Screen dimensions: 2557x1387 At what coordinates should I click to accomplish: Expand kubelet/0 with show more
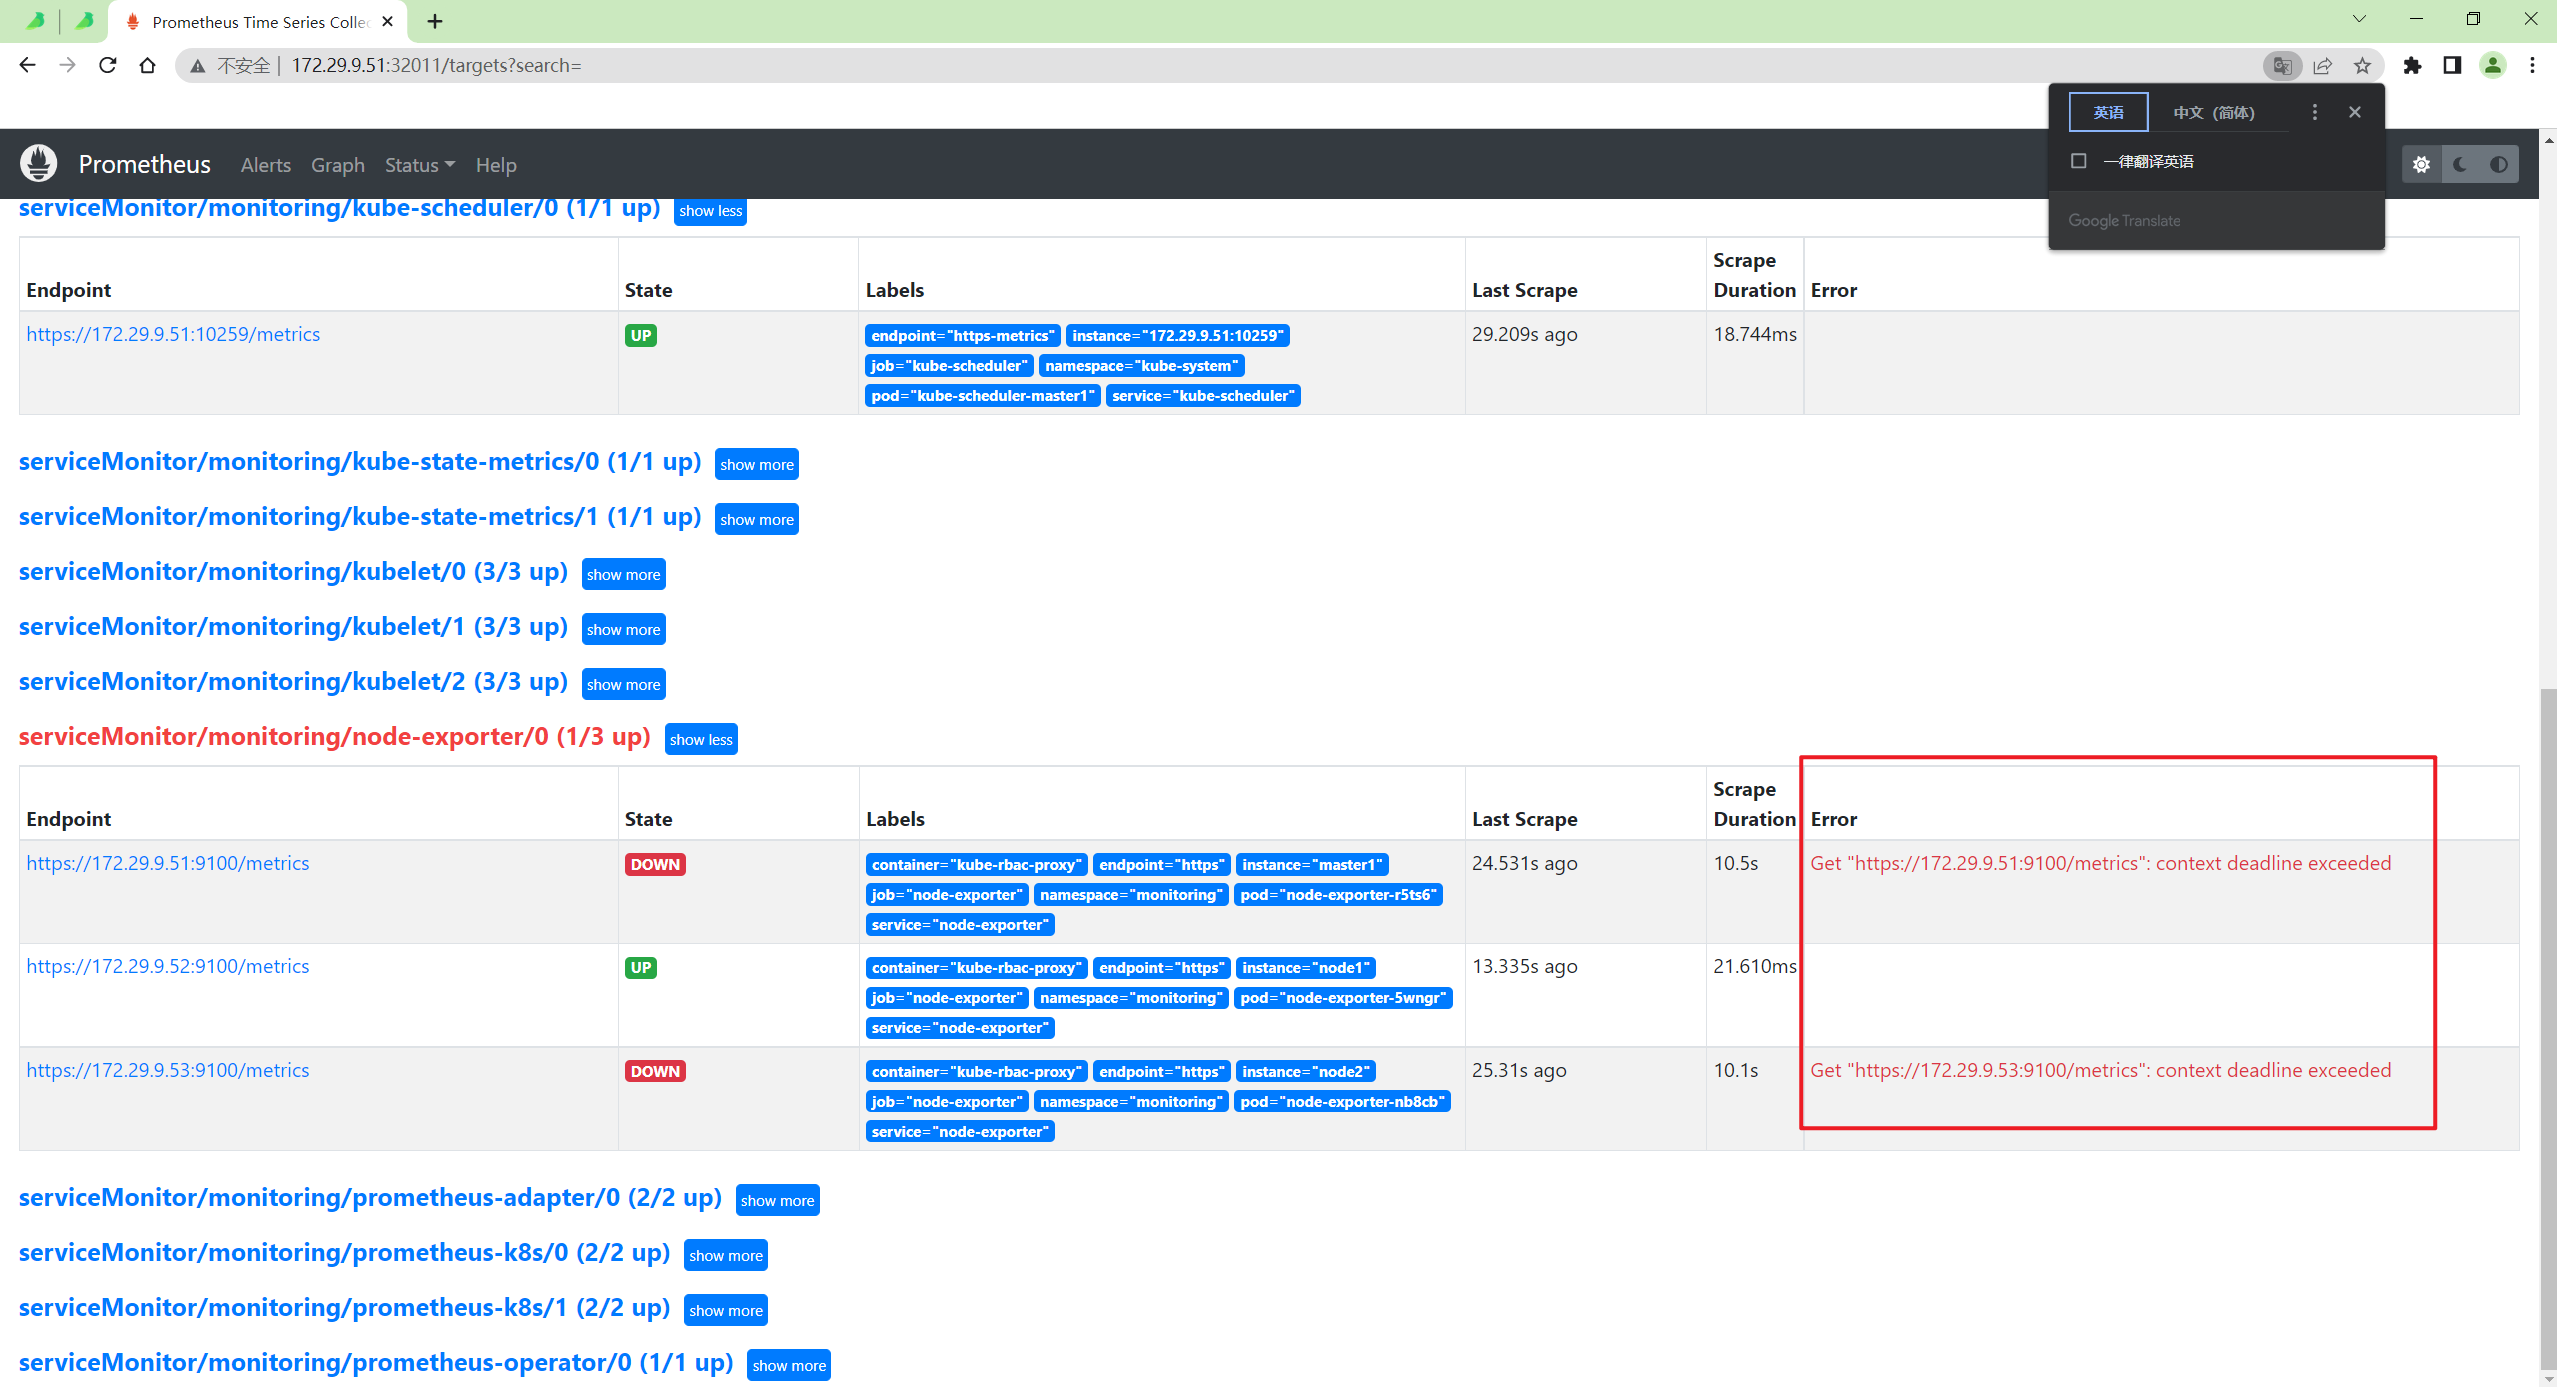pyautogui.click(x=623, y=574)
